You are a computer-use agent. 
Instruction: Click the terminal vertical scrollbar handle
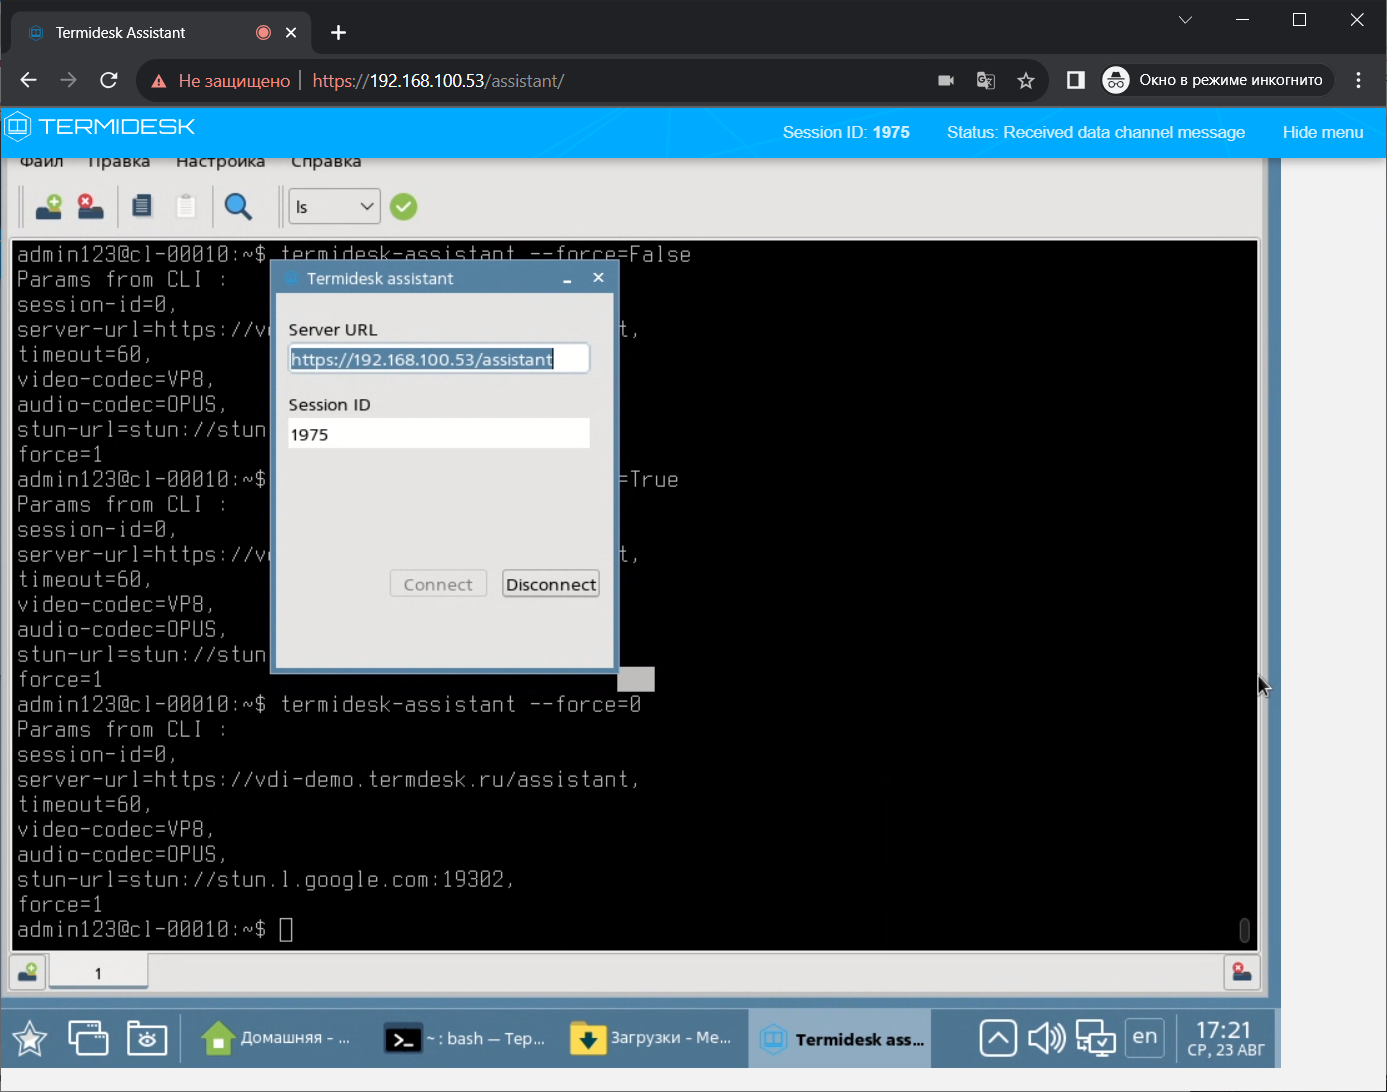pyautogui.click(x=1244, y=930)
